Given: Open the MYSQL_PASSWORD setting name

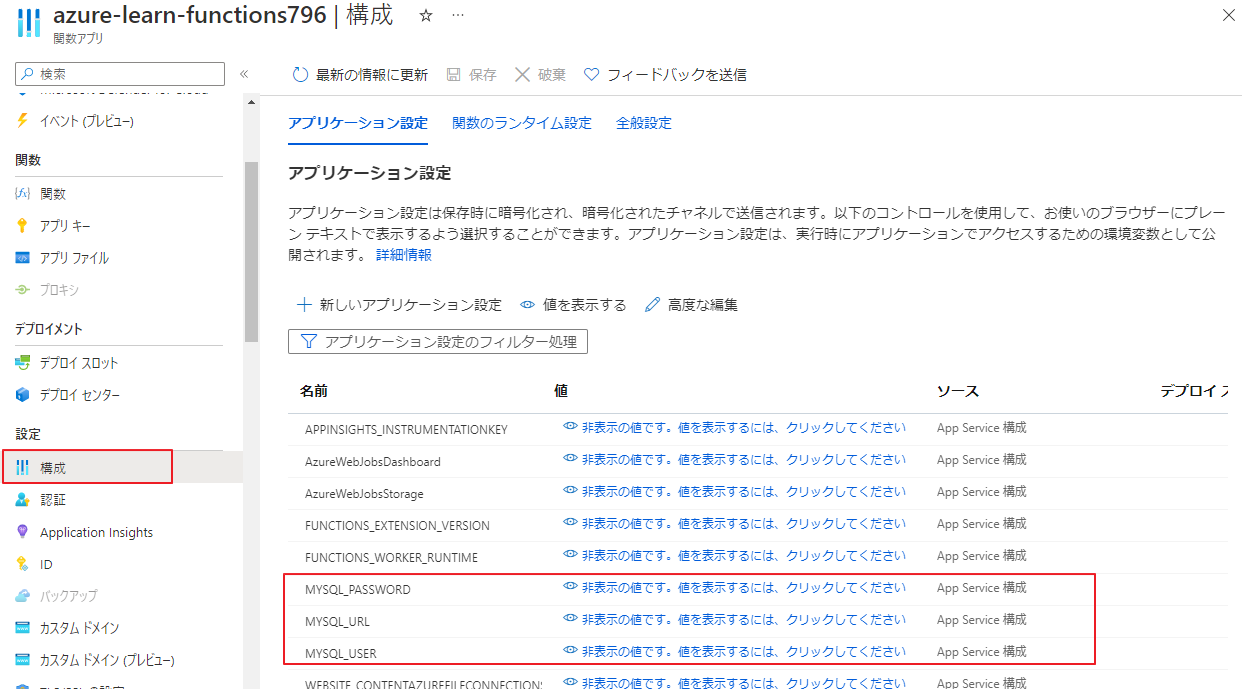Looking at the screenshot, I should point(358,590).
